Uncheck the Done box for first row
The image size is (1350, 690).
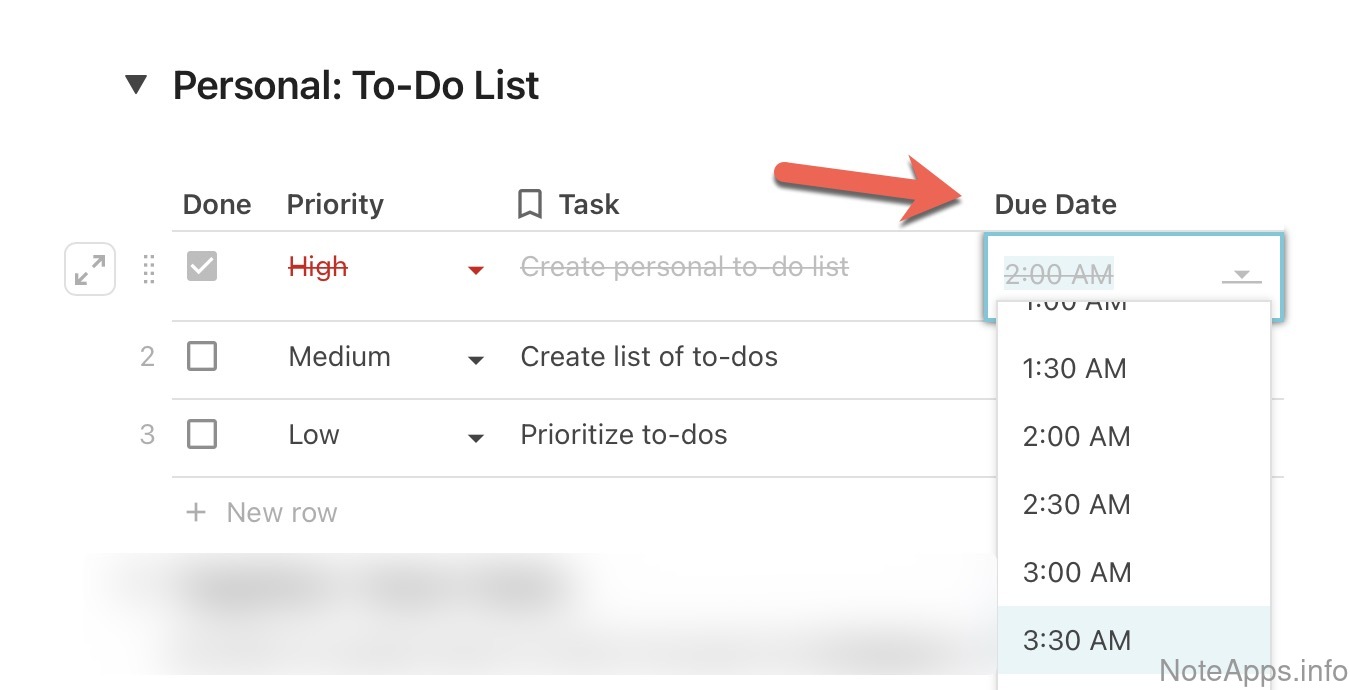pyautogui.click(x=202, y=267)
